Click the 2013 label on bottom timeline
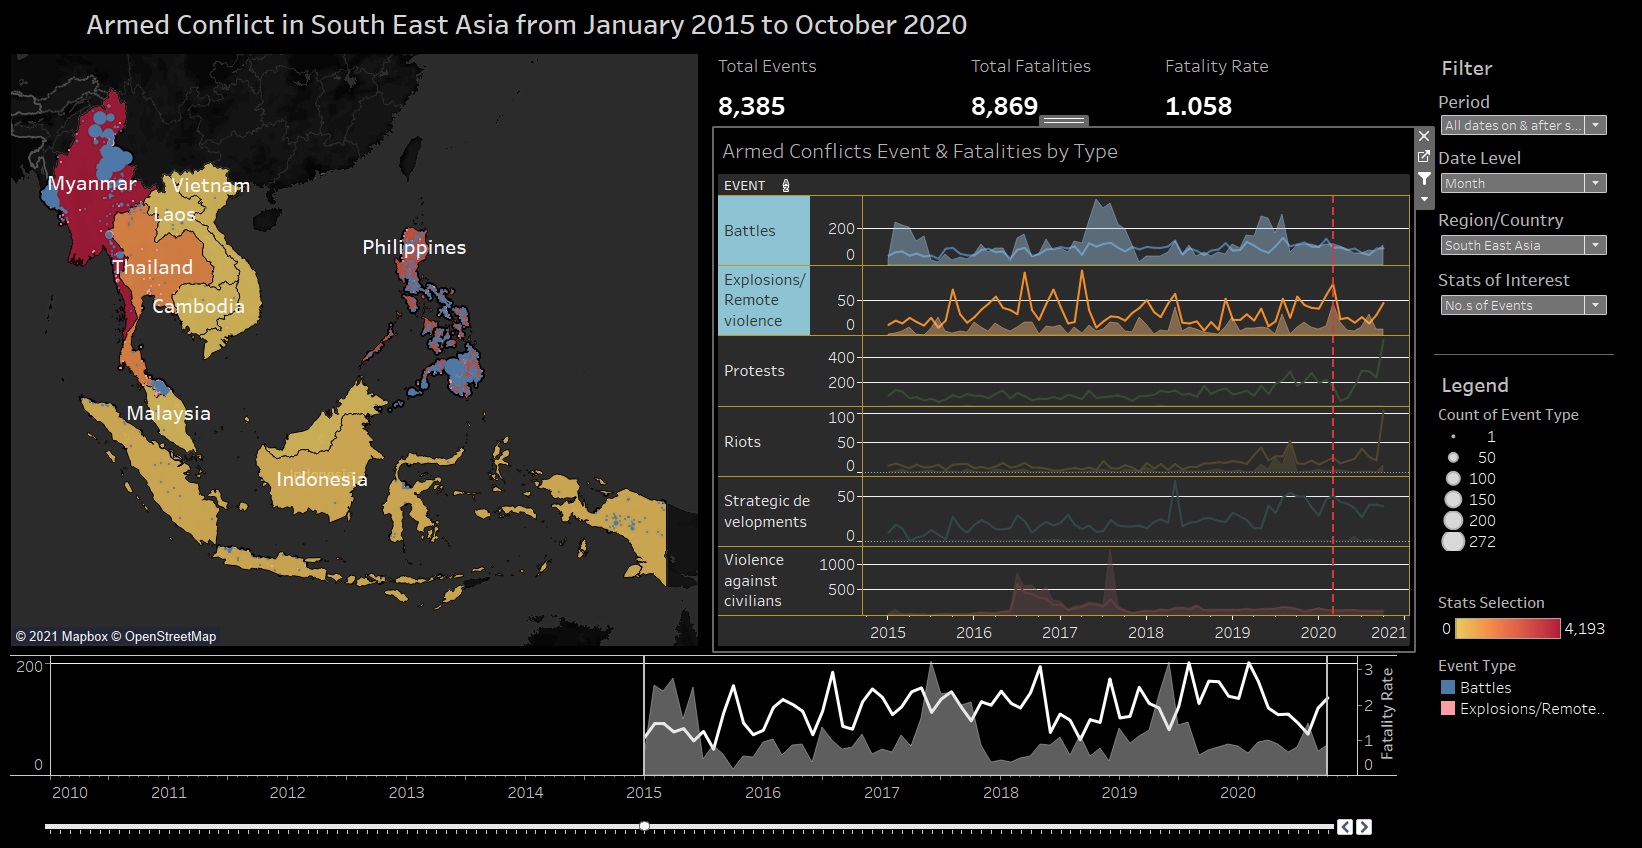Image resolution: width=1642 pixels, height=848 pixels. [x=406, y=792]
